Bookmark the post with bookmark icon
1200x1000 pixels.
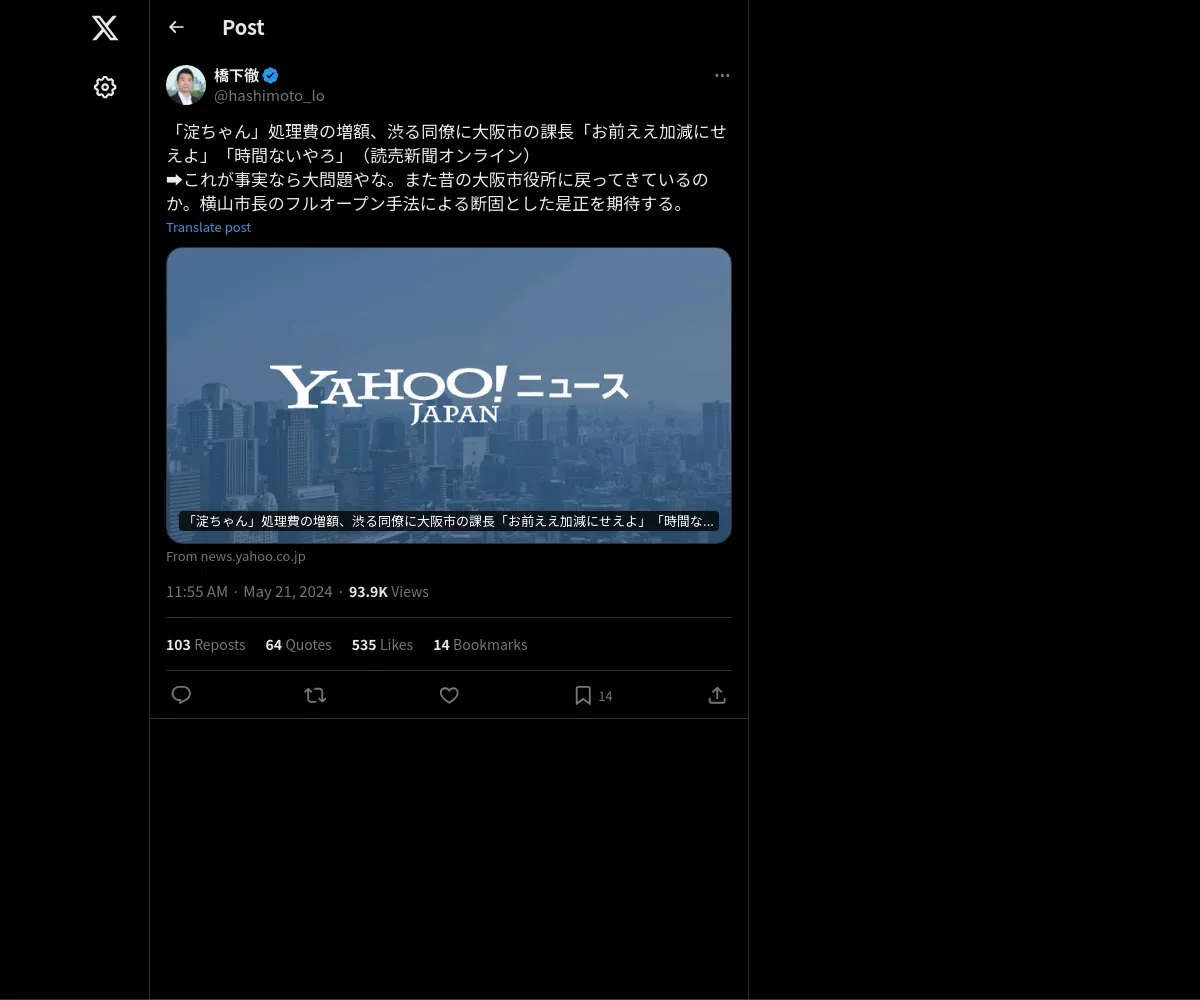point(583,695)
